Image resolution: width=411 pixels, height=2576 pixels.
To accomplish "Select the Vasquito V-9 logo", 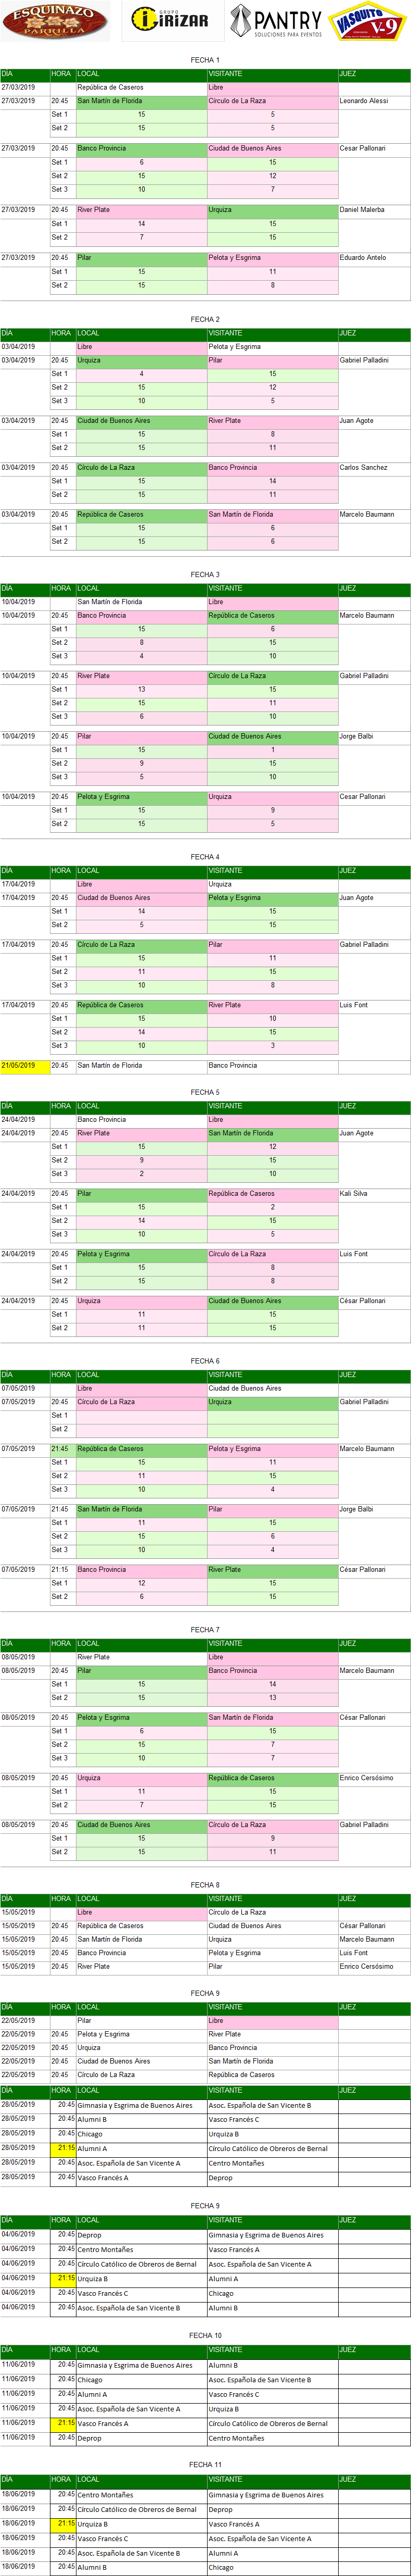I will 367,21.
